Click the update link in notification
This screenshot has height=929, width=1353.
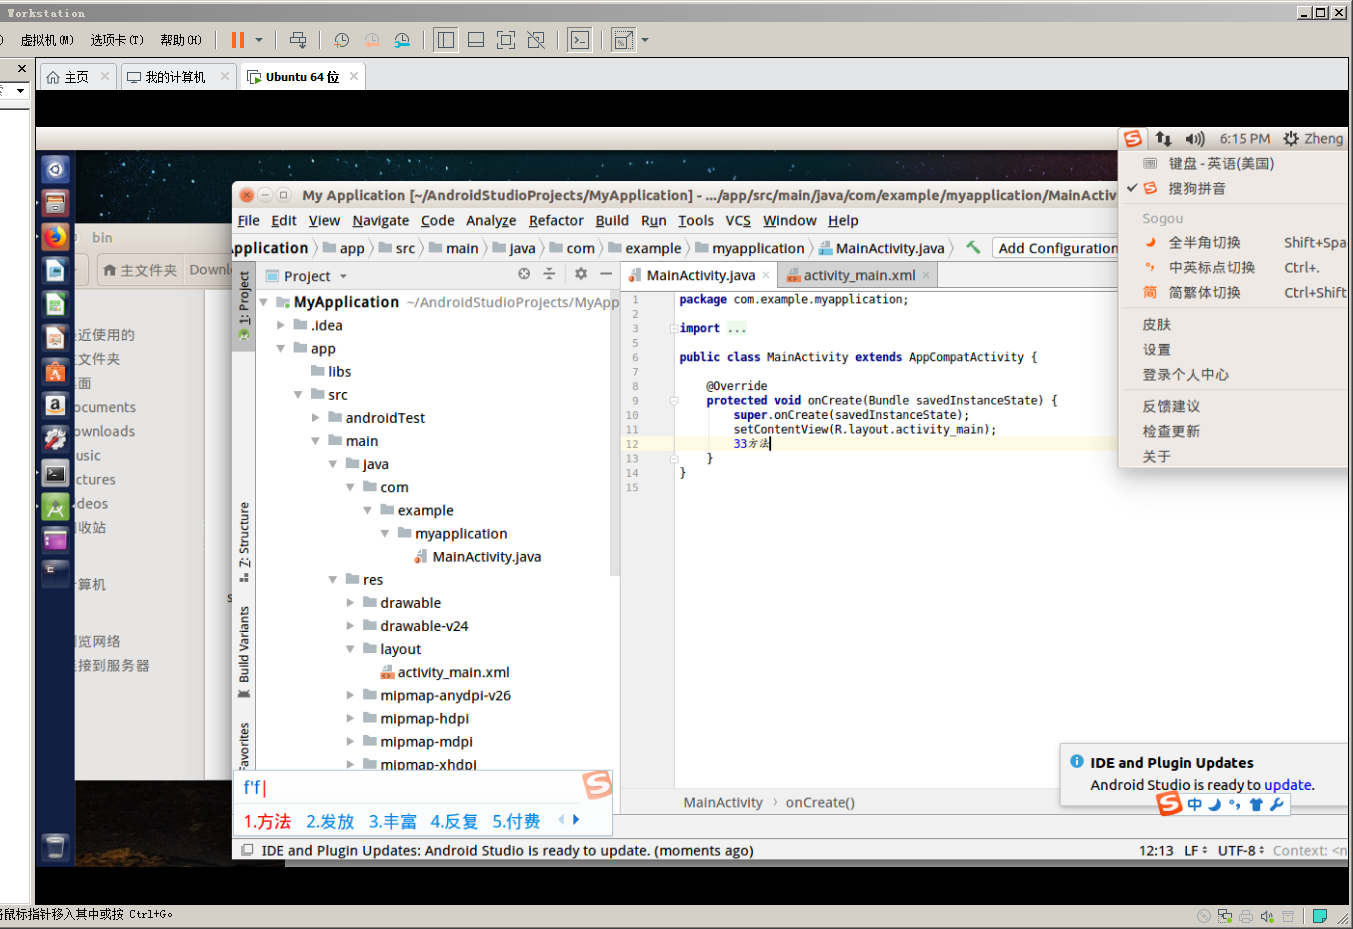coord(1288,785)
